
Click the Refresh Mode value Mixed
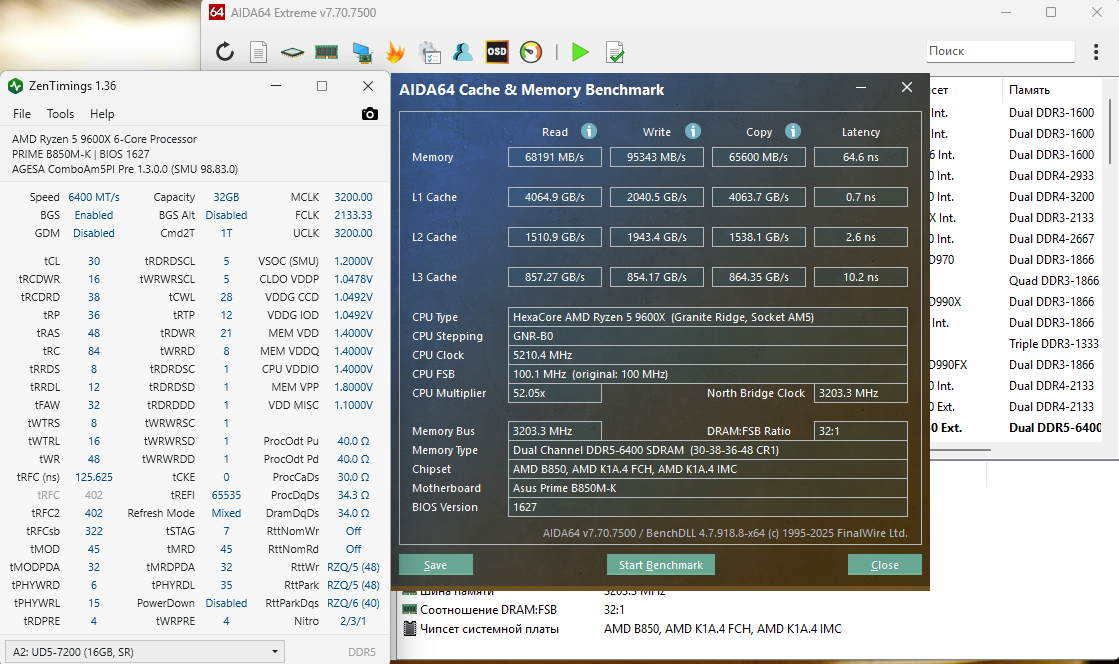pos(226,513)
